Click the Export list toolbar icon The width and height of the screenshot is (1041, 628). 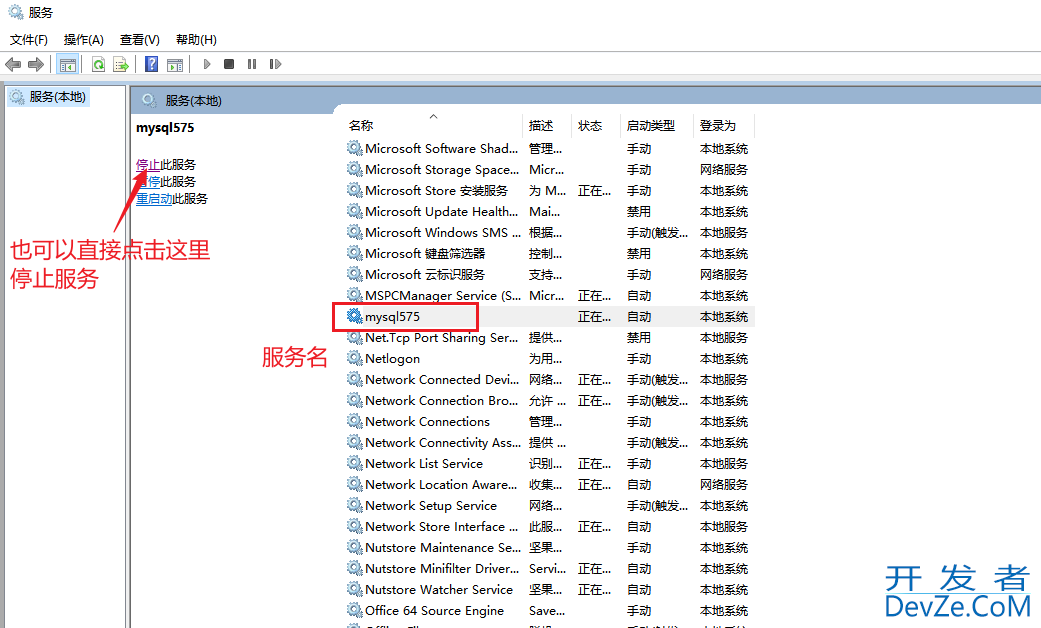click(x=120, y=64)
